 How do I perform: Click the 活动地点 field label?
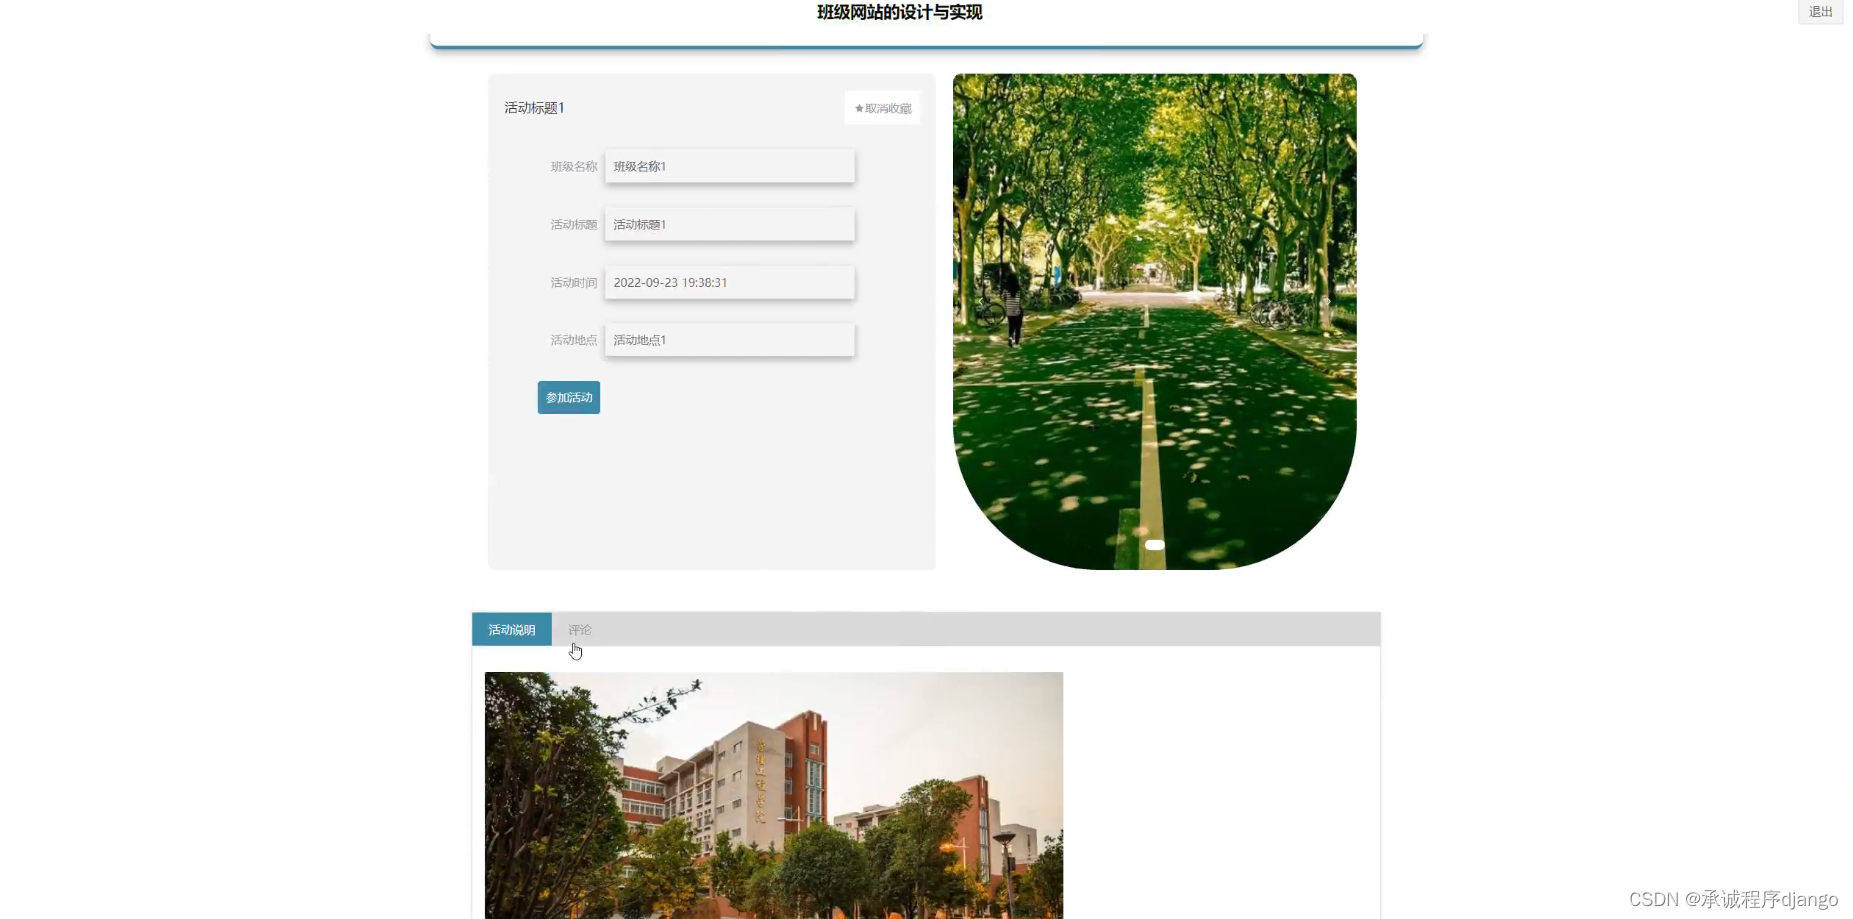coord(574,340)
